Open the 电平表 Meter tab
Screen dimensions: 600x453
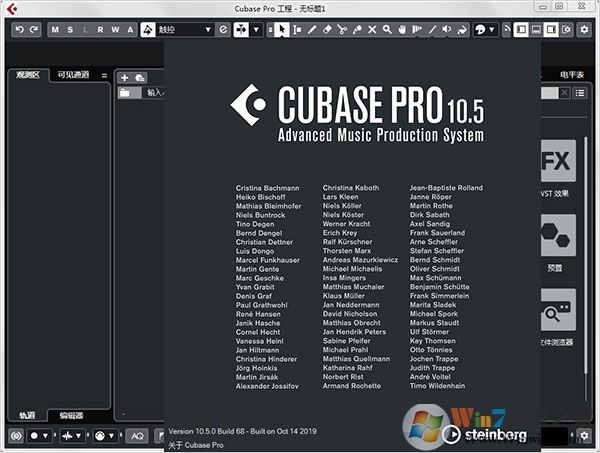572,75
